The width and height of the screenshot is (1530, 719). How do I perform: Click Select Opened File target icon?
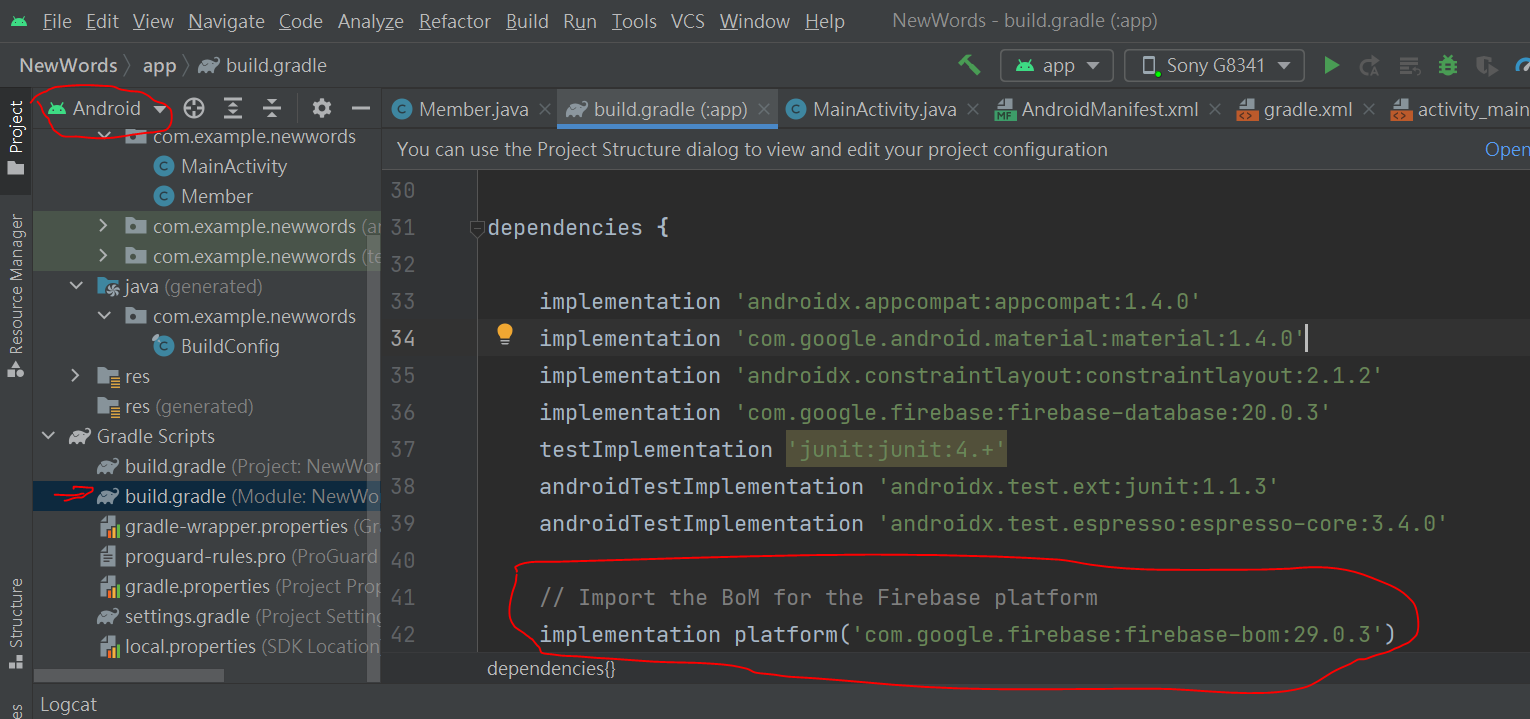tap(194, 108)
